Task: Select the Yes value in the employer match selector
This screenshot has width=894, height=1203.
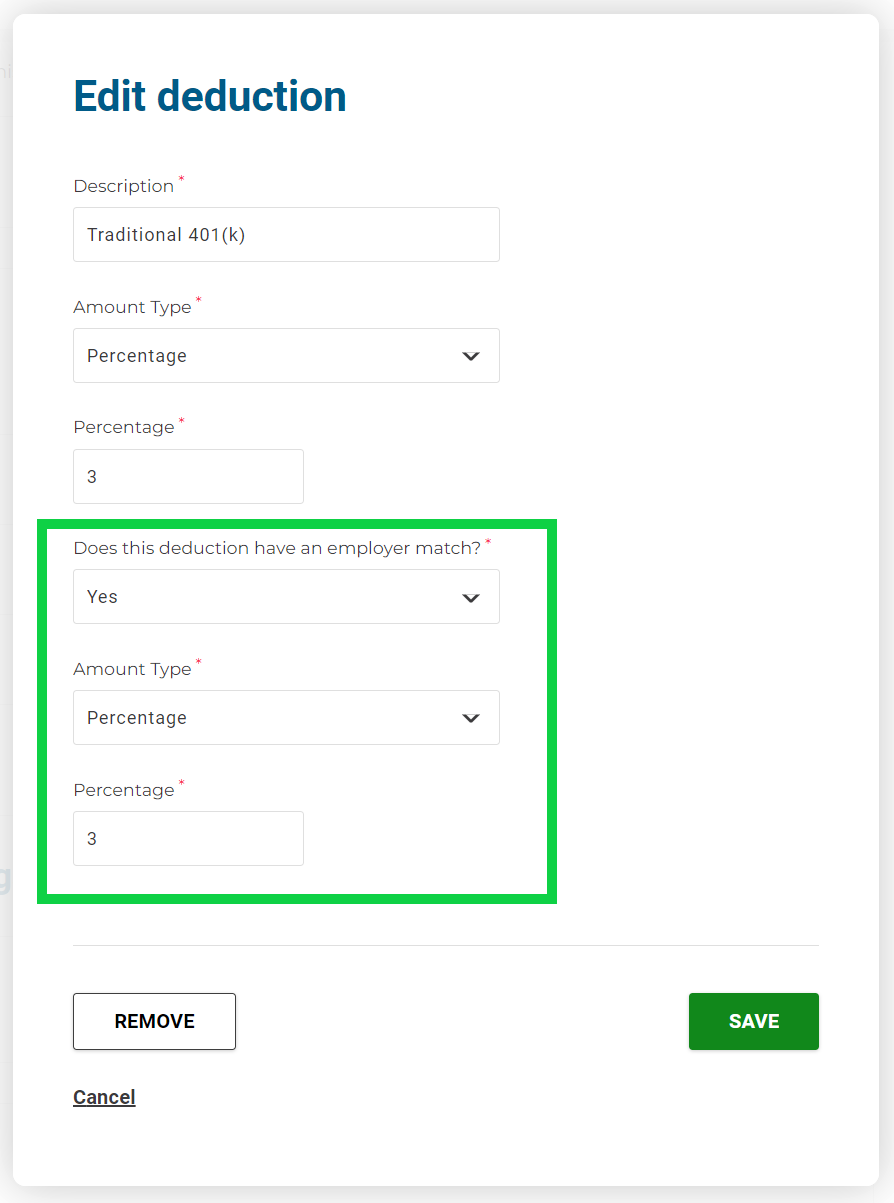Action: click(102, 597)
